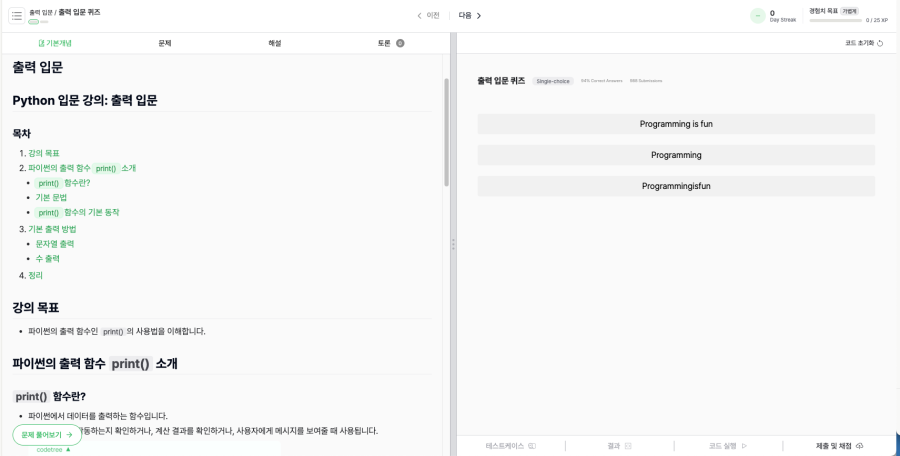Click the code reset refresh icon
Screen dimensions: 900x456
880,43
